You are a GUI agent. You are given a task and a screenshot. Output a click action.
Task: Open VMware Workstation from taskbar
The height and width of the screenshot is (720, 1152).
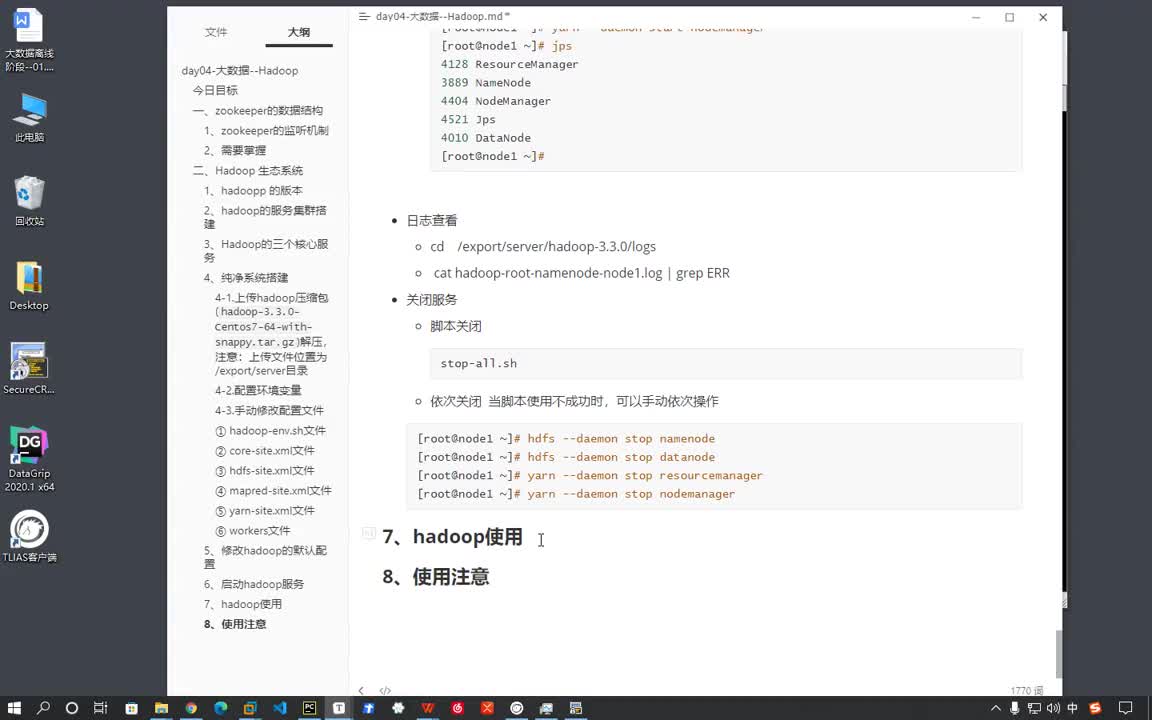click(x=250, y=708)
